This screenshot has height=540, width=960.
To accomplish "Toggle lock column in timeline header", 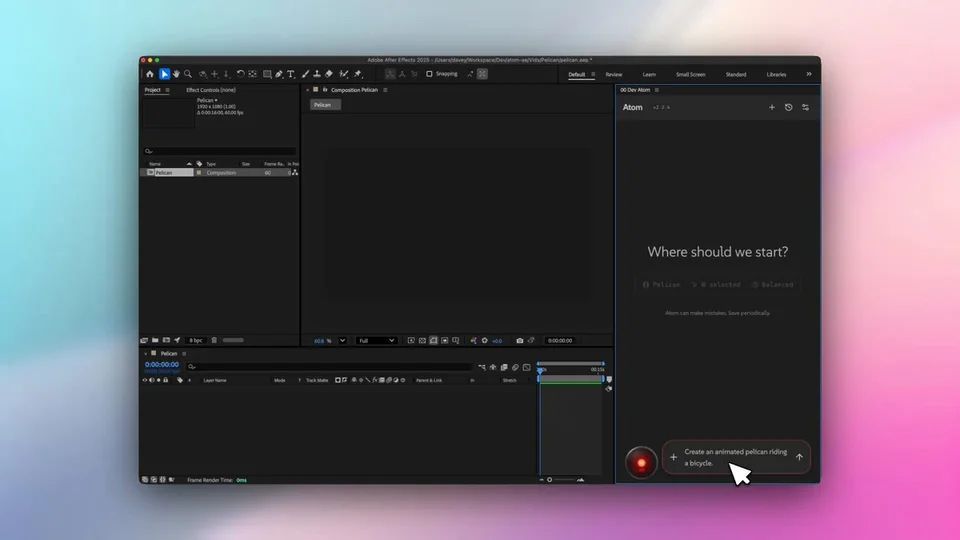I will click(165, 380).
